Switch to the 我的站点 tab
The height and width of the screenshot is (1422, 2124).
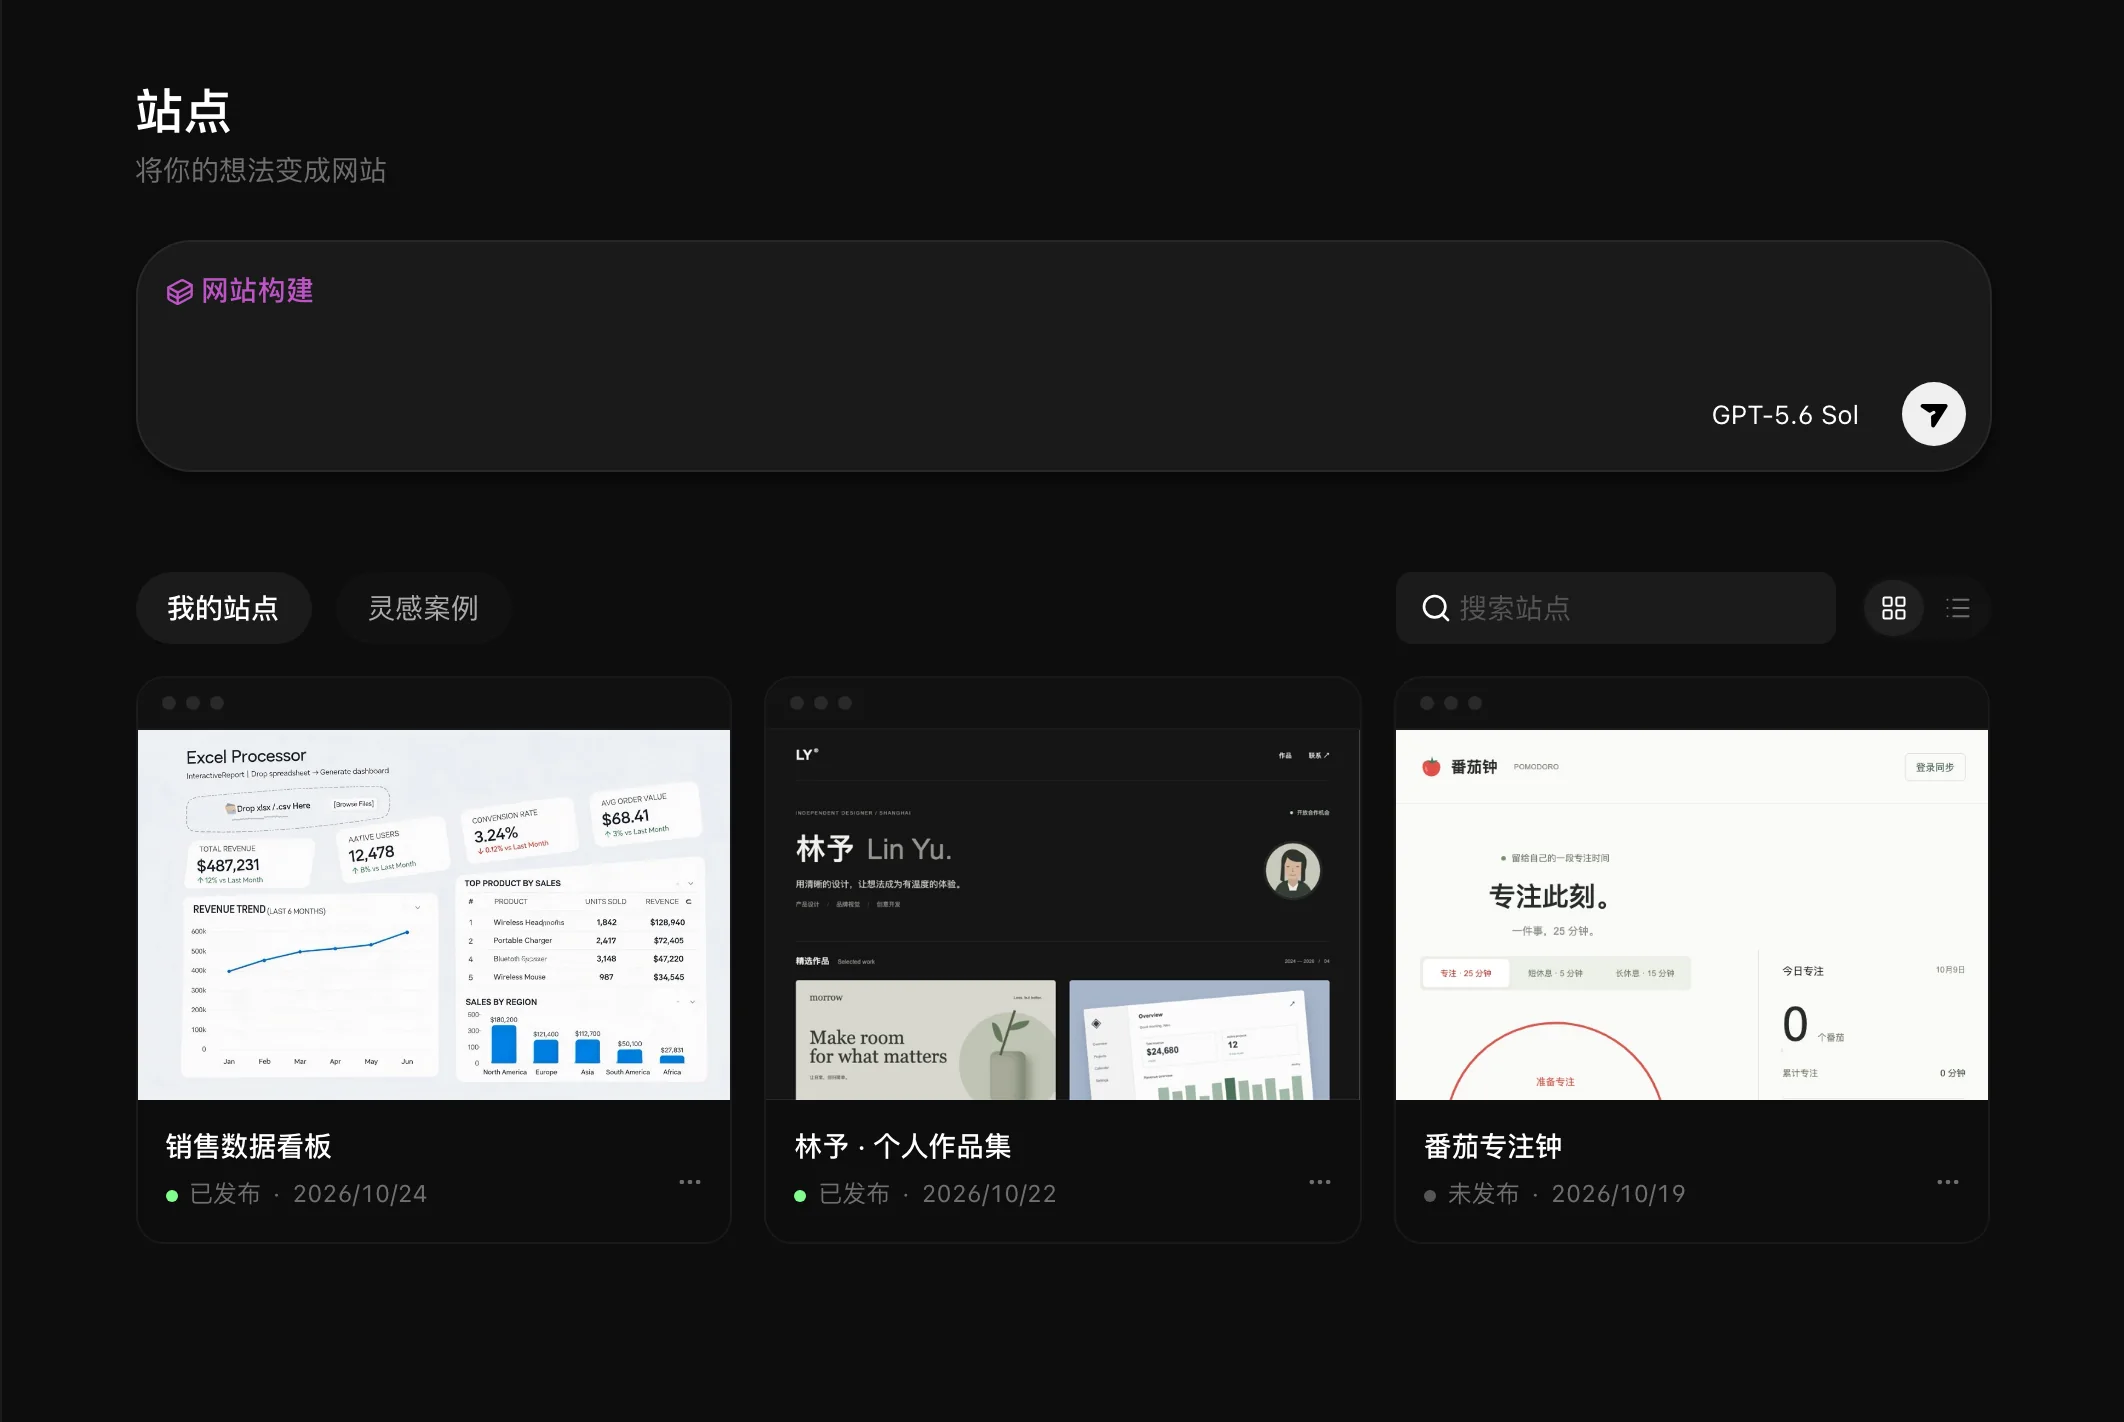(223, 608)
